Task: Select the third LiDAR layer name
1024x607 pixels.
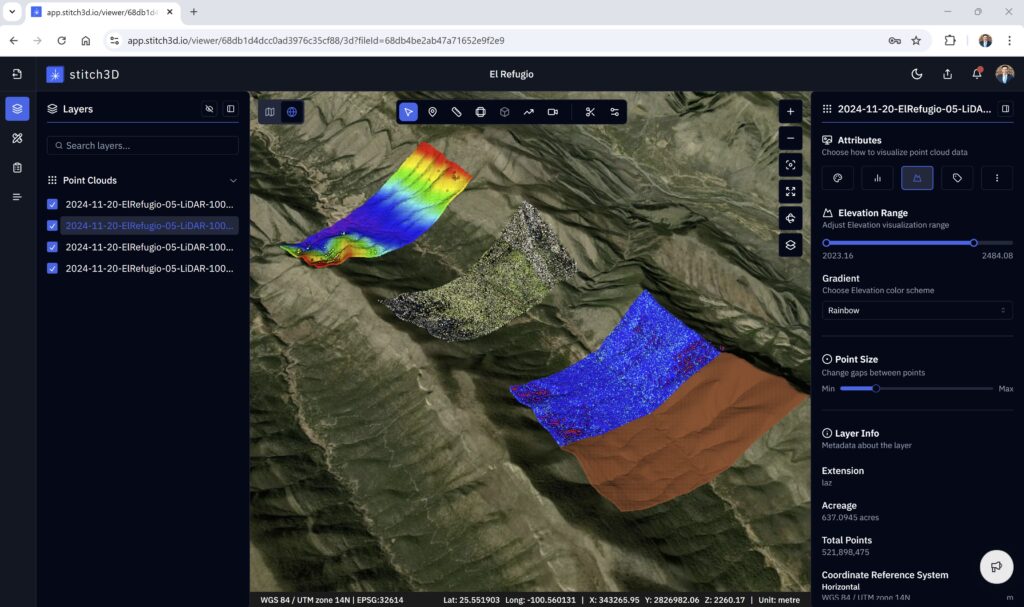Action: coord(148,247)
